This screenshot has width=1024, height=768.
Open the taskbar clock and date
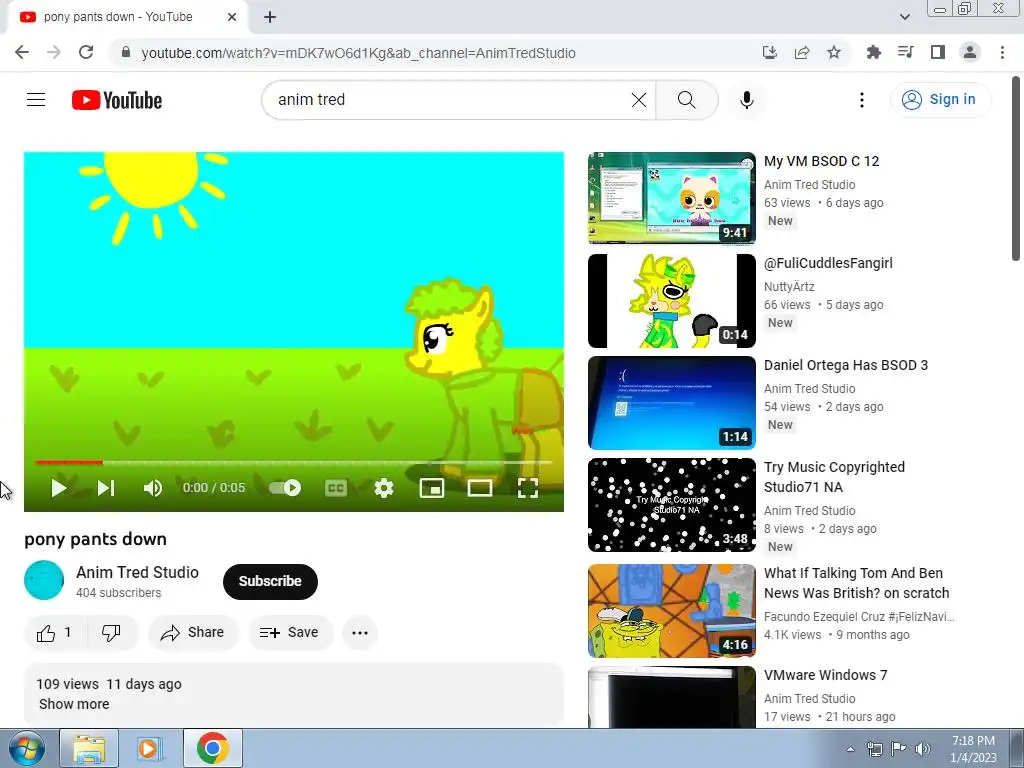pos(973,749)
